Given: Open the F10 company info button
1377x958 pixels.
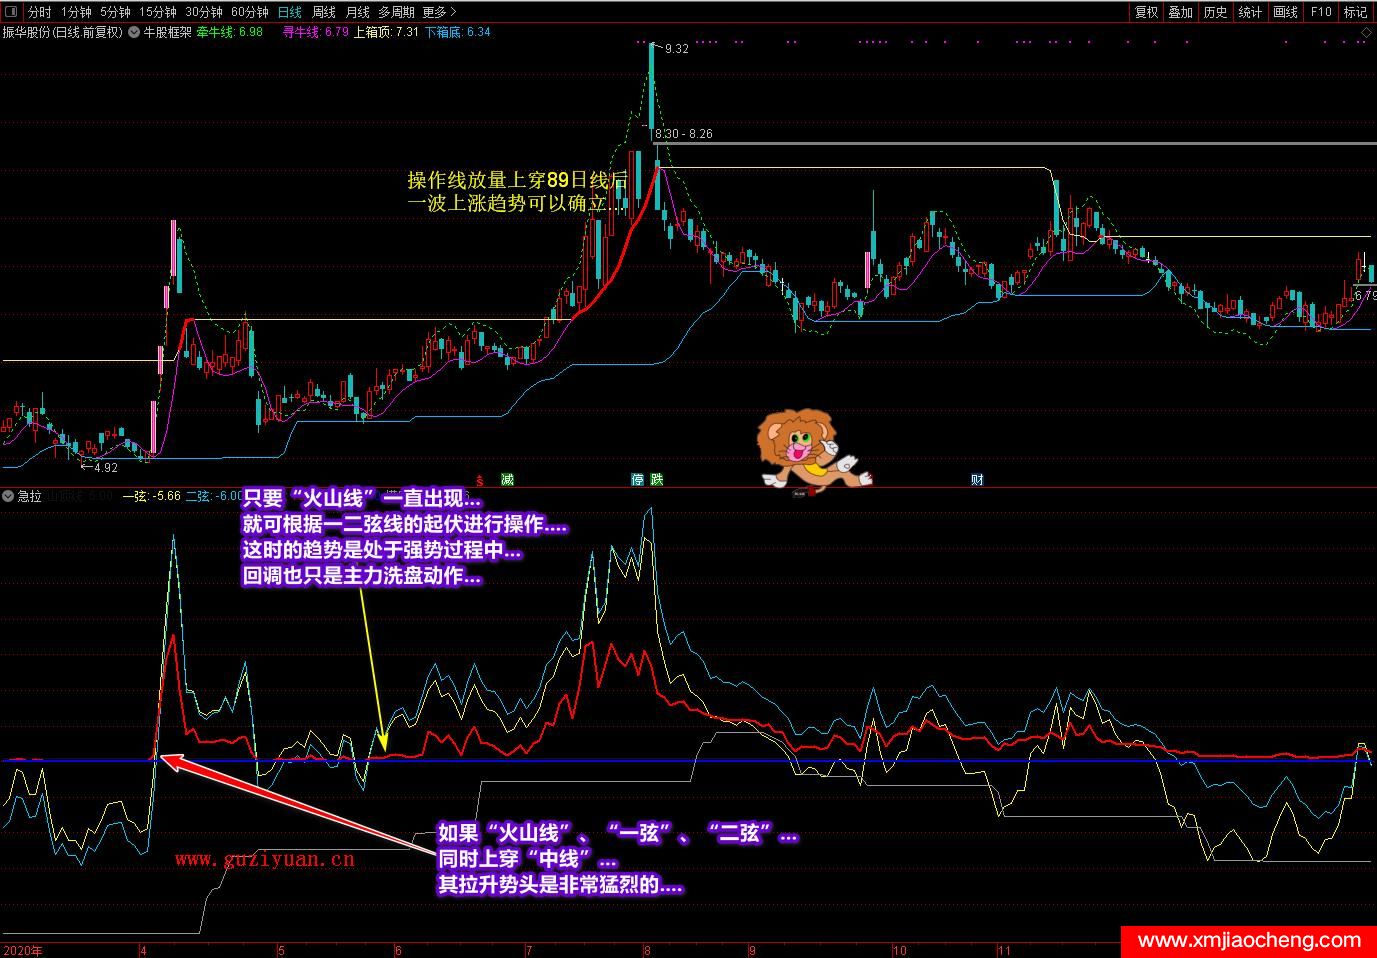Looking at the screenshot, I should [x=1321, y=12].
